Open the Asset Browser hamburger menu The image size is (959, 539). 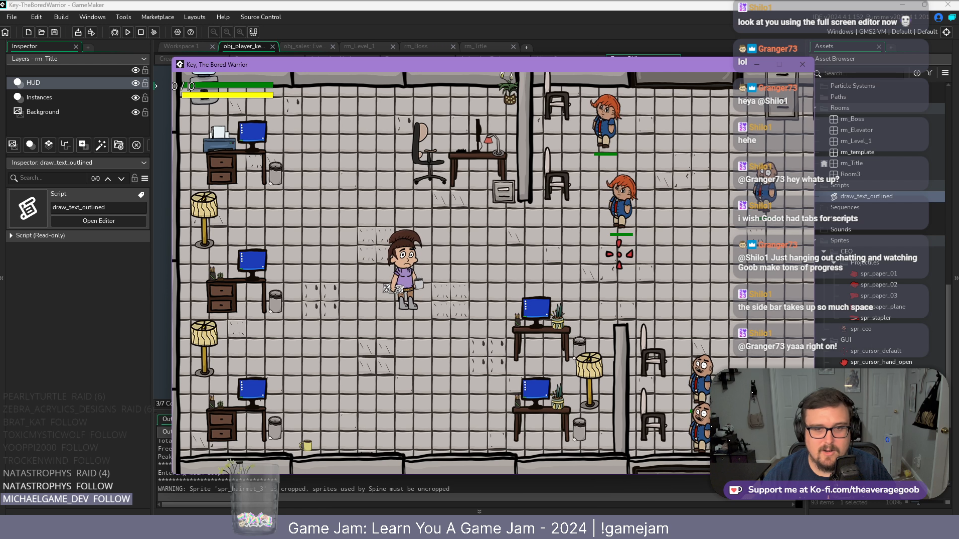[x=945, y=73]
